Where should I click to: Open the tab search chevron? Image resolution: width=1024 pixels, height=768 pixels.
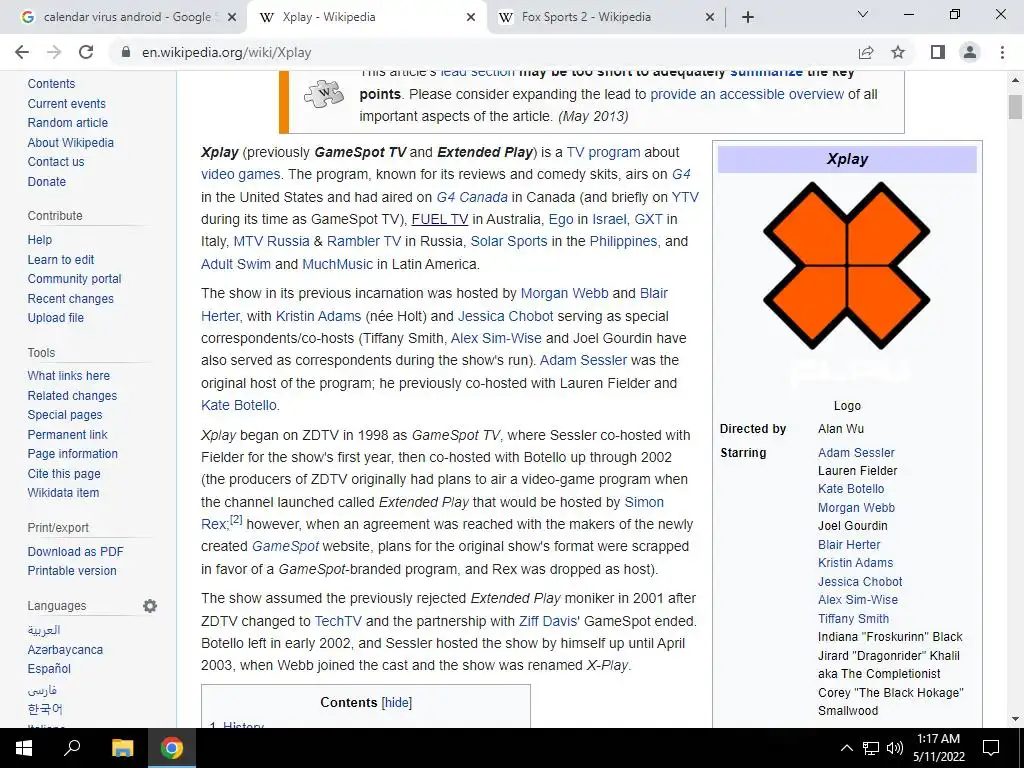(863, 14)
